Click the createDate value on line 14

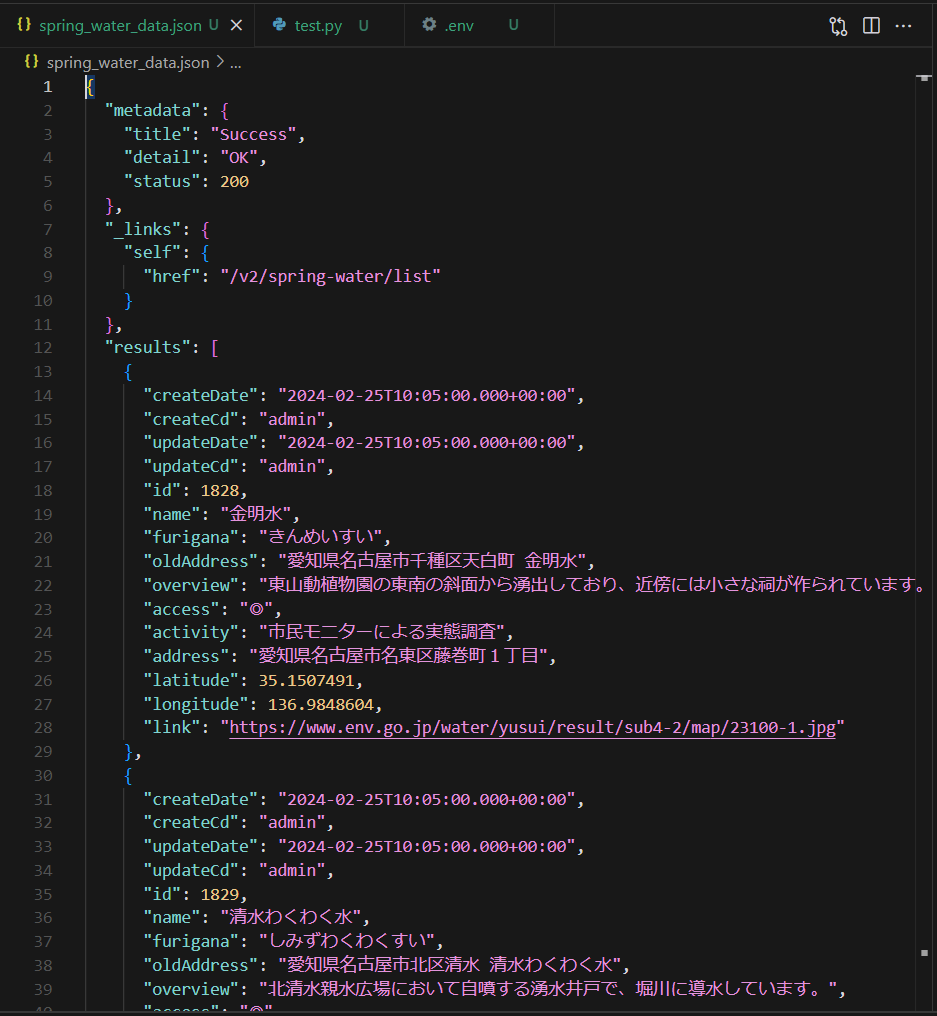click(x=426, y=395)
